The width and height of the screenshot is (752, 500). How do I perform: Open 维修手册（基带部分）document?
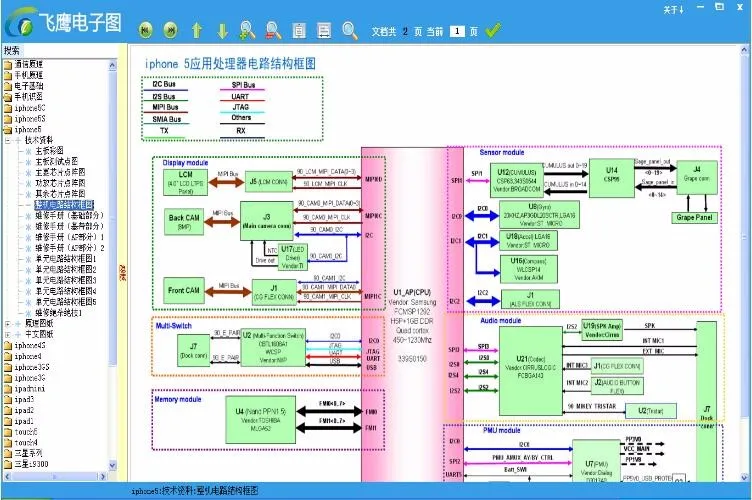[x=70, y=226]
